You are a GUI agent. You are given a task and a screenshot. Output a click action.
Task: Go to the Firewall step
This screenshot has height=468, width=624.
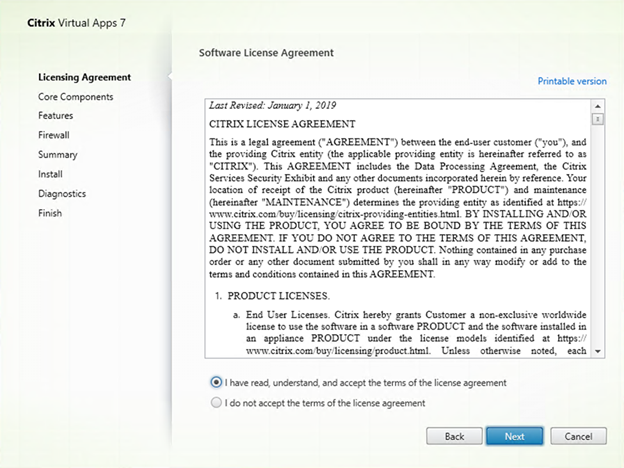pos(54,135)
